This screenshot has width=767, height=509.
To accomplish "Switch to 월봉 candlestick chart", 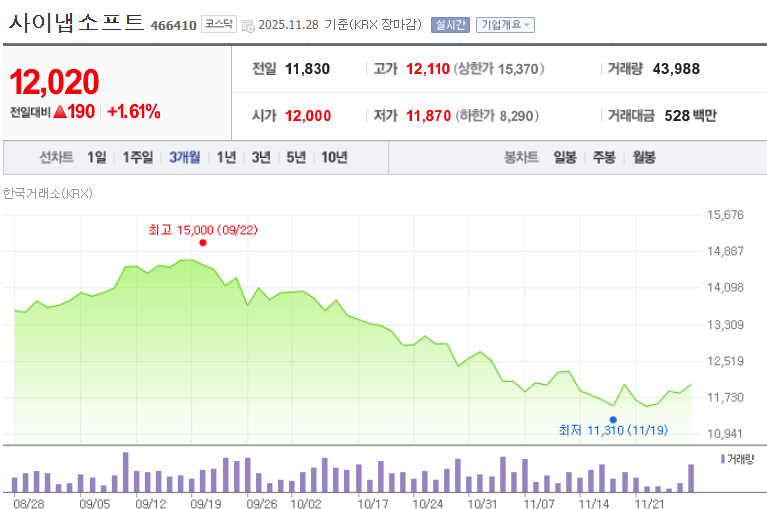I will click(644, 157).
